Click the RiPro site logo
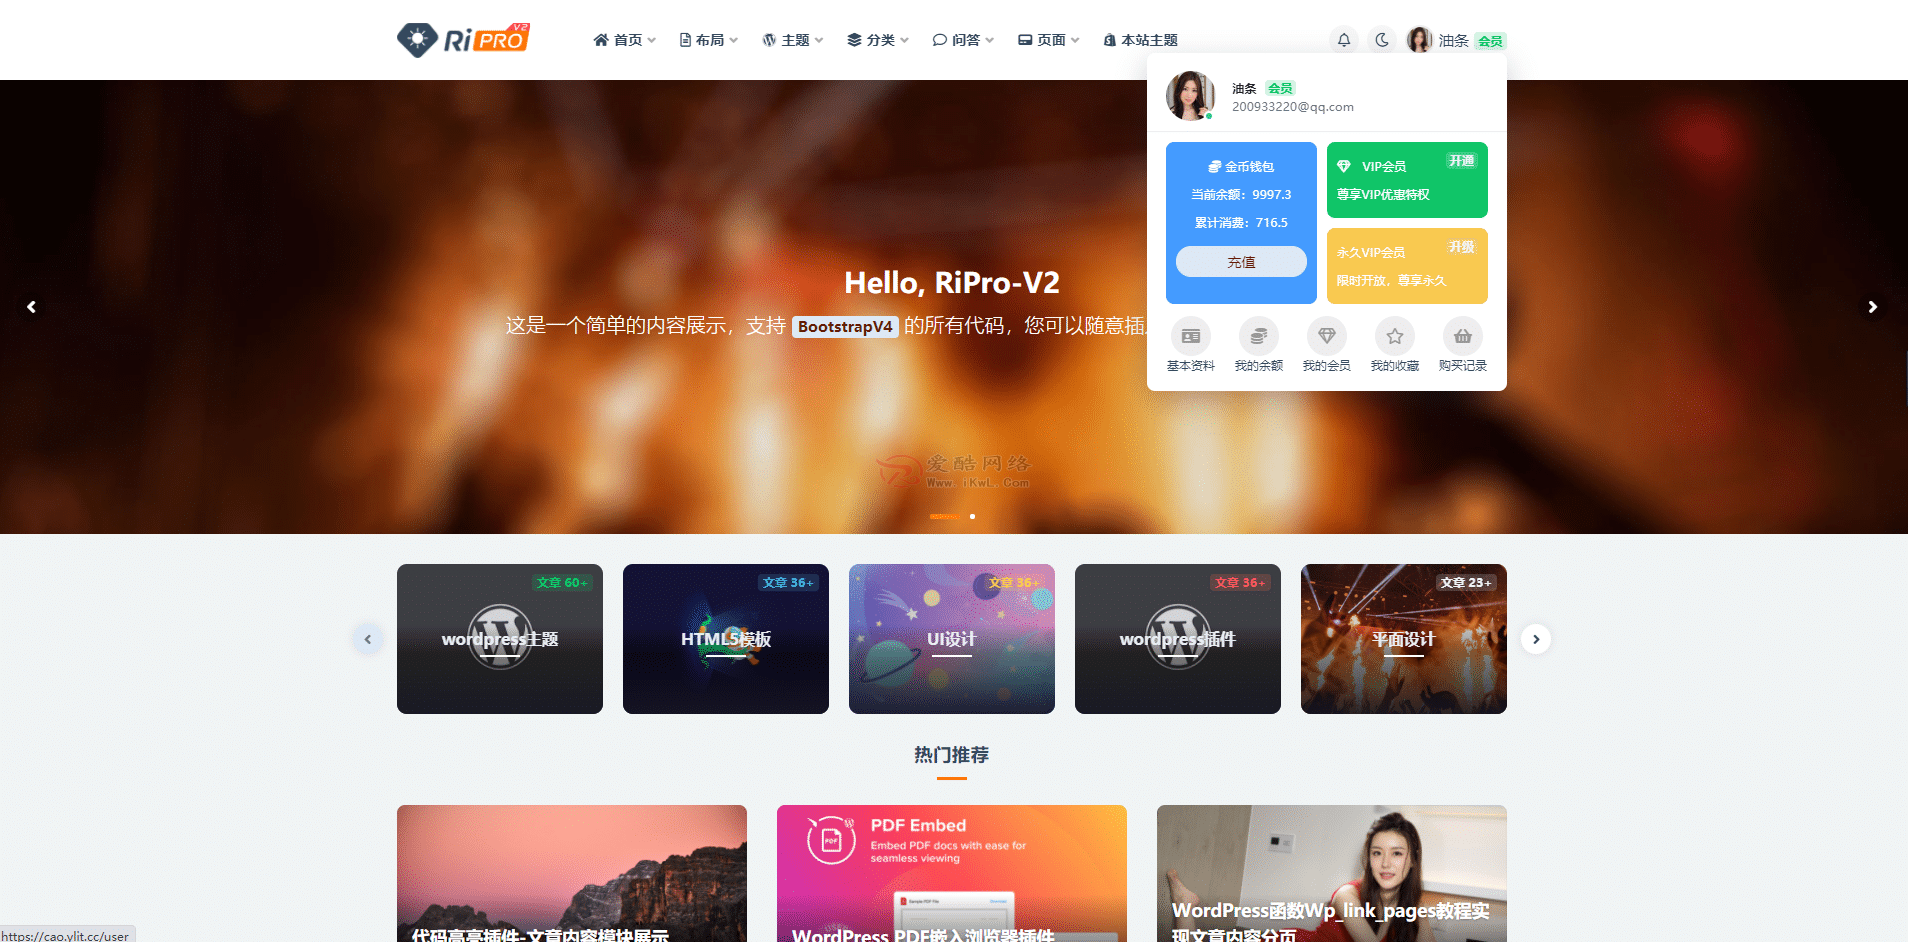Screen dimensions: 1908x942 point(463,39)
